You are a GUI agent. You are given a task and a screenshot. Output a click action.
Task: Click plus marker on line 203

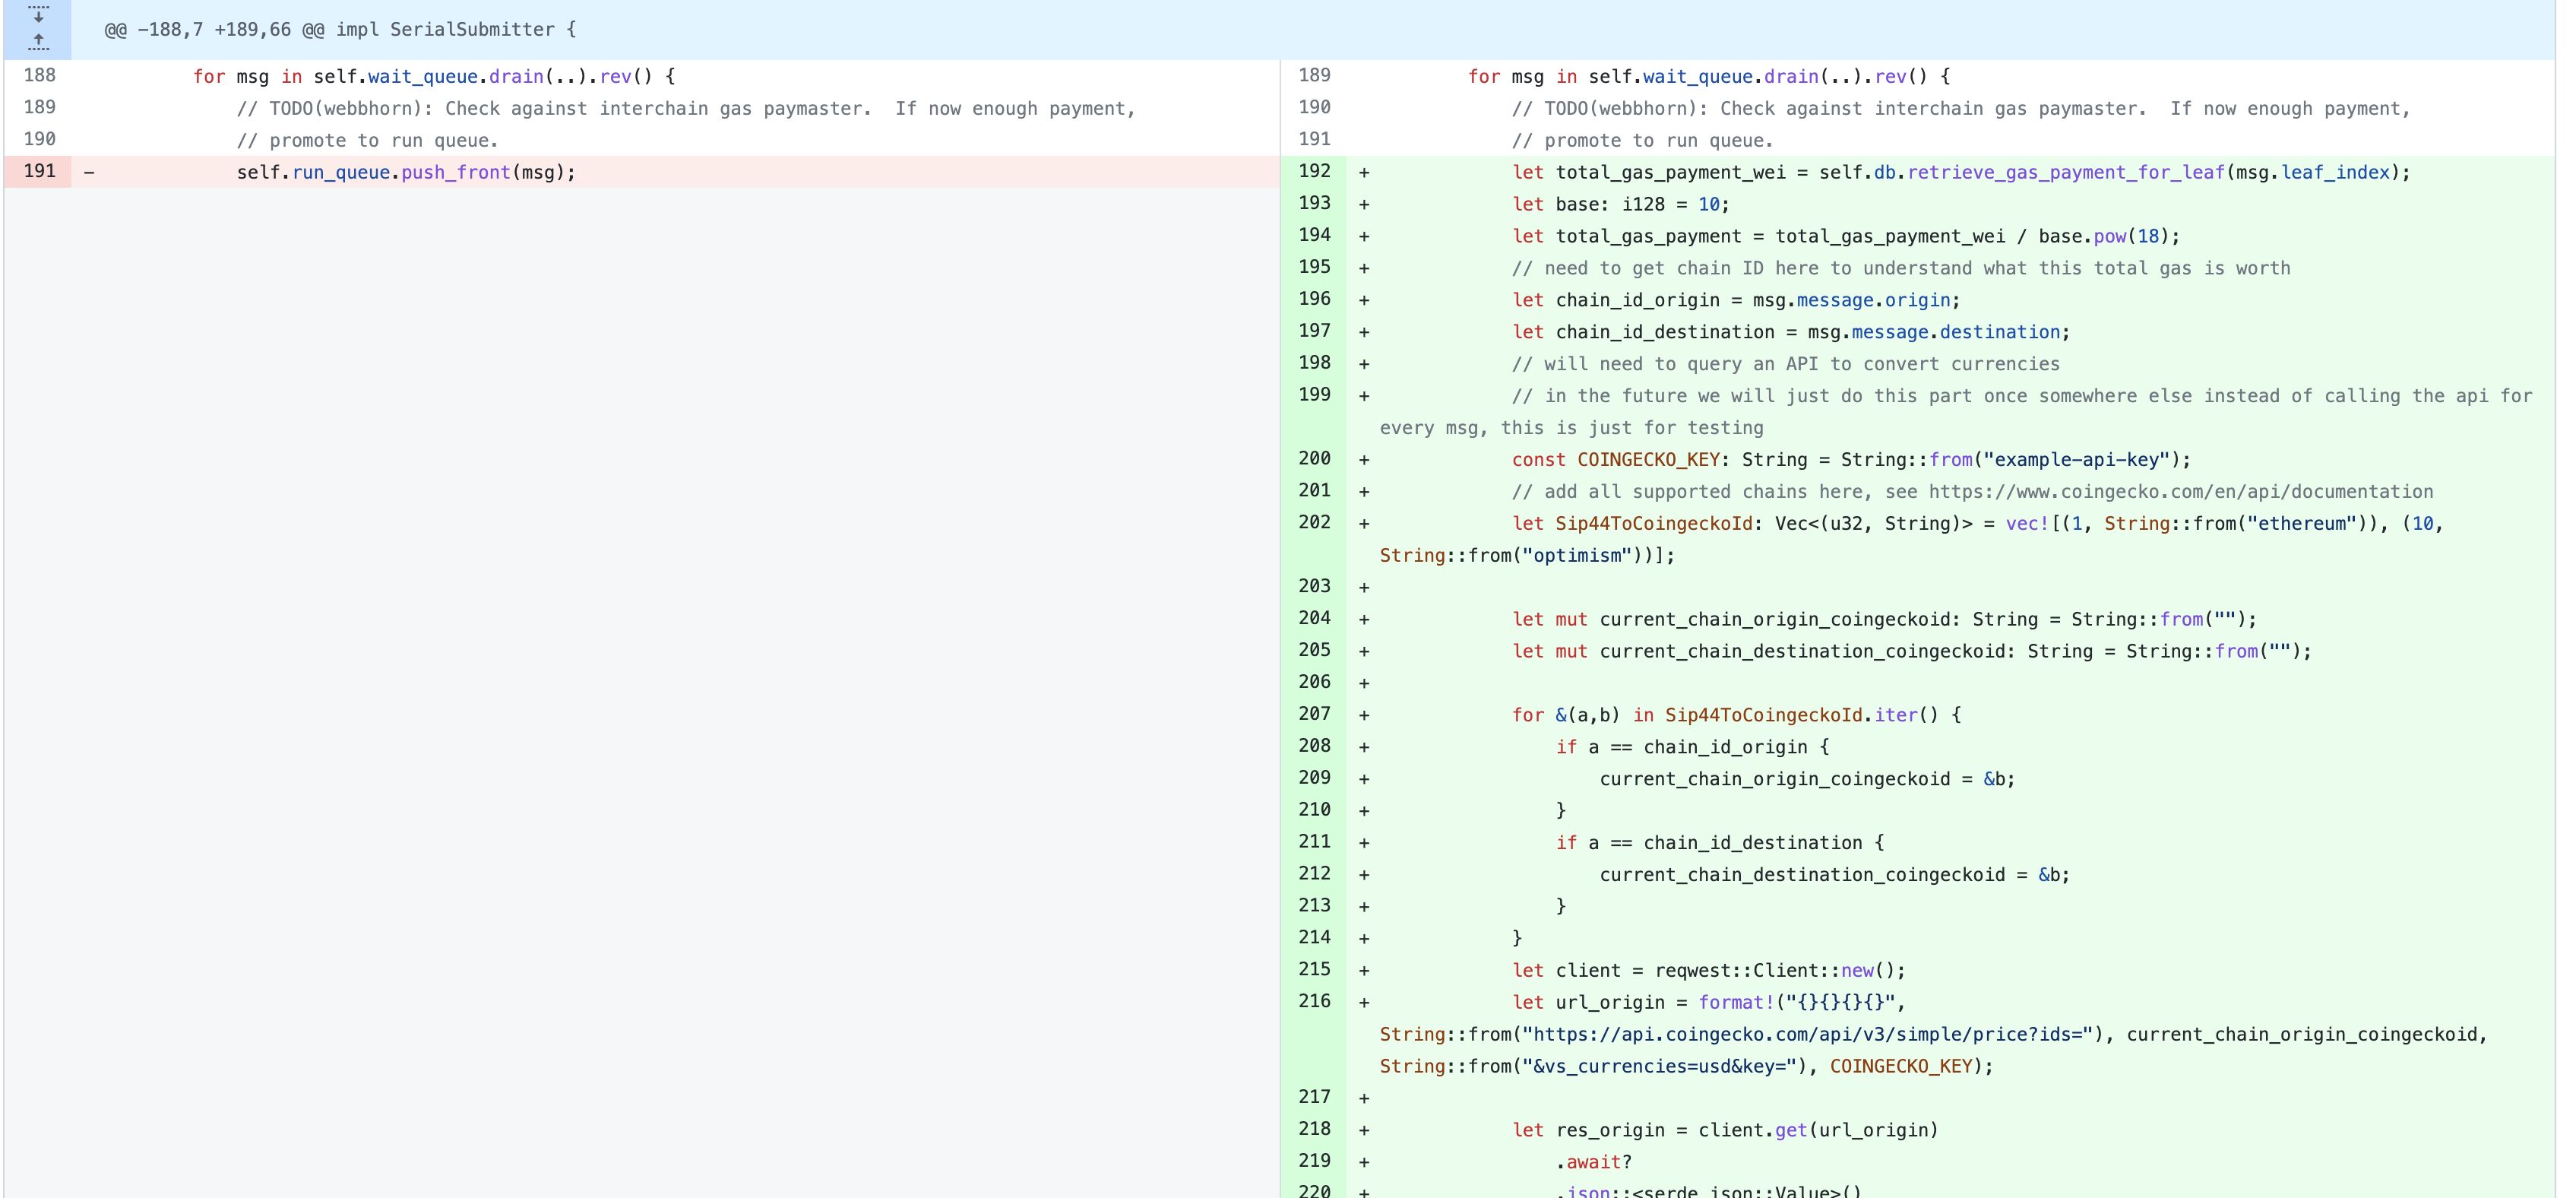[x=1364, y=588]
